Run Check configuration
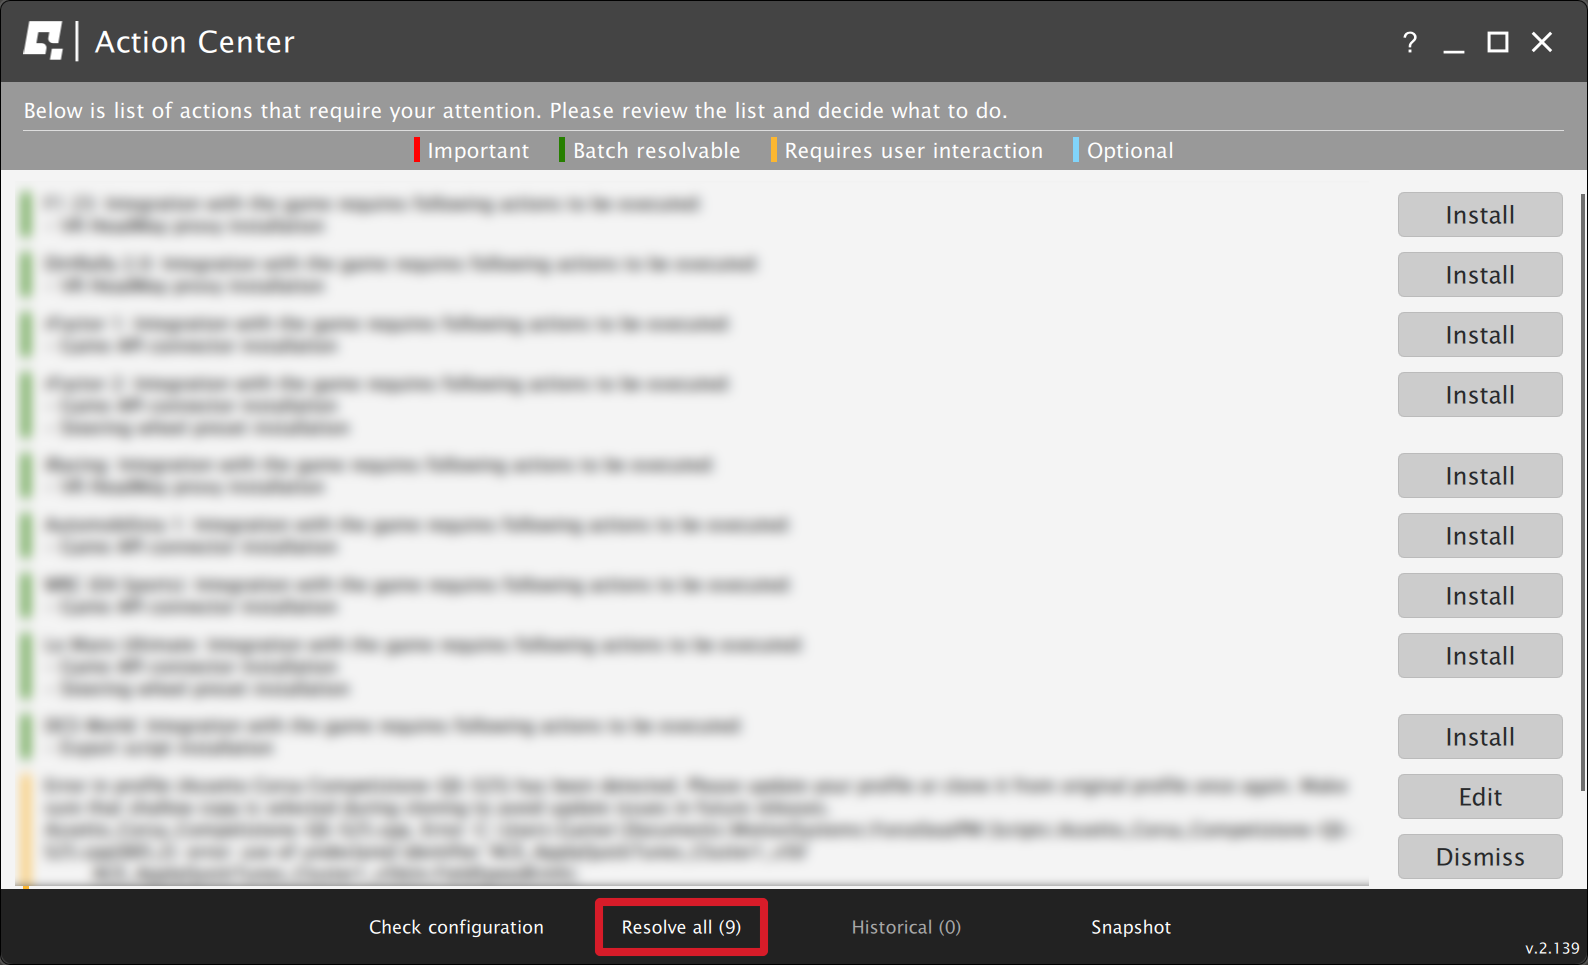The image size is (1588, 965). tap(456, 927)
